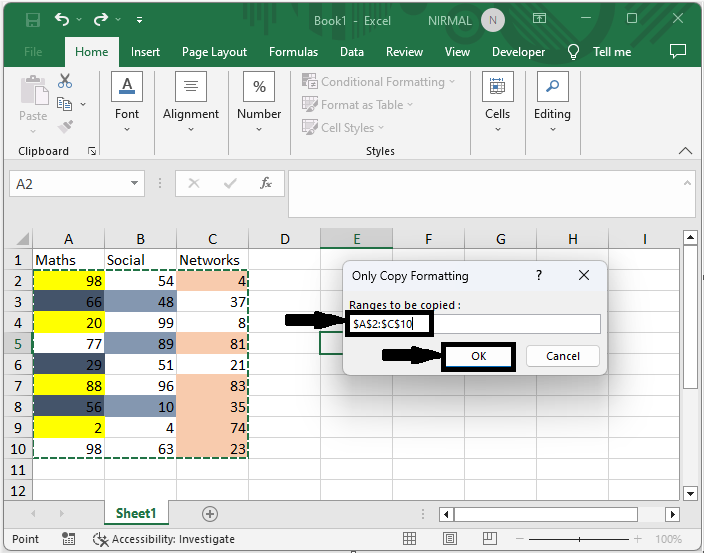The image size is (704, 553).
Task: Switch to Normal view icon
Action: click(409, 538)
